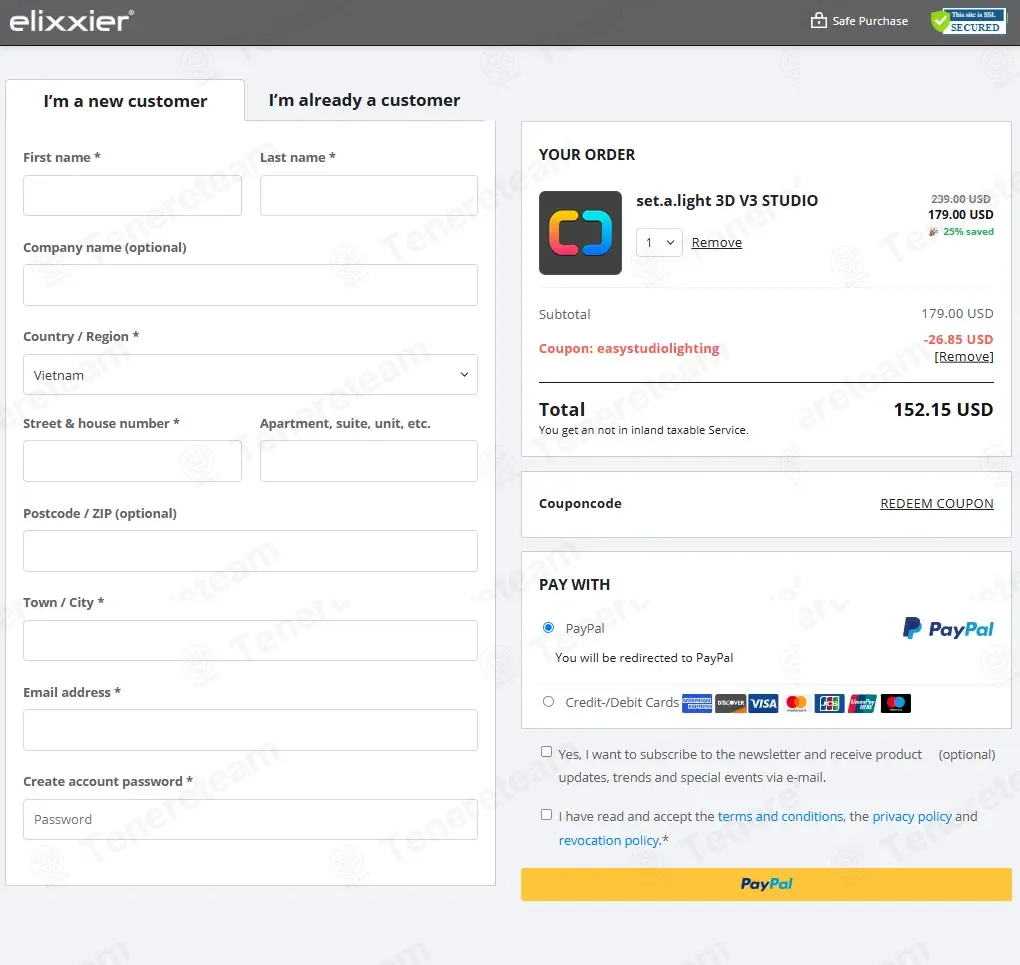The image size is (1020, 965).
Task: Switch to I'm a new customer tab
Action: pyautogui.click(x=125, y=101)
